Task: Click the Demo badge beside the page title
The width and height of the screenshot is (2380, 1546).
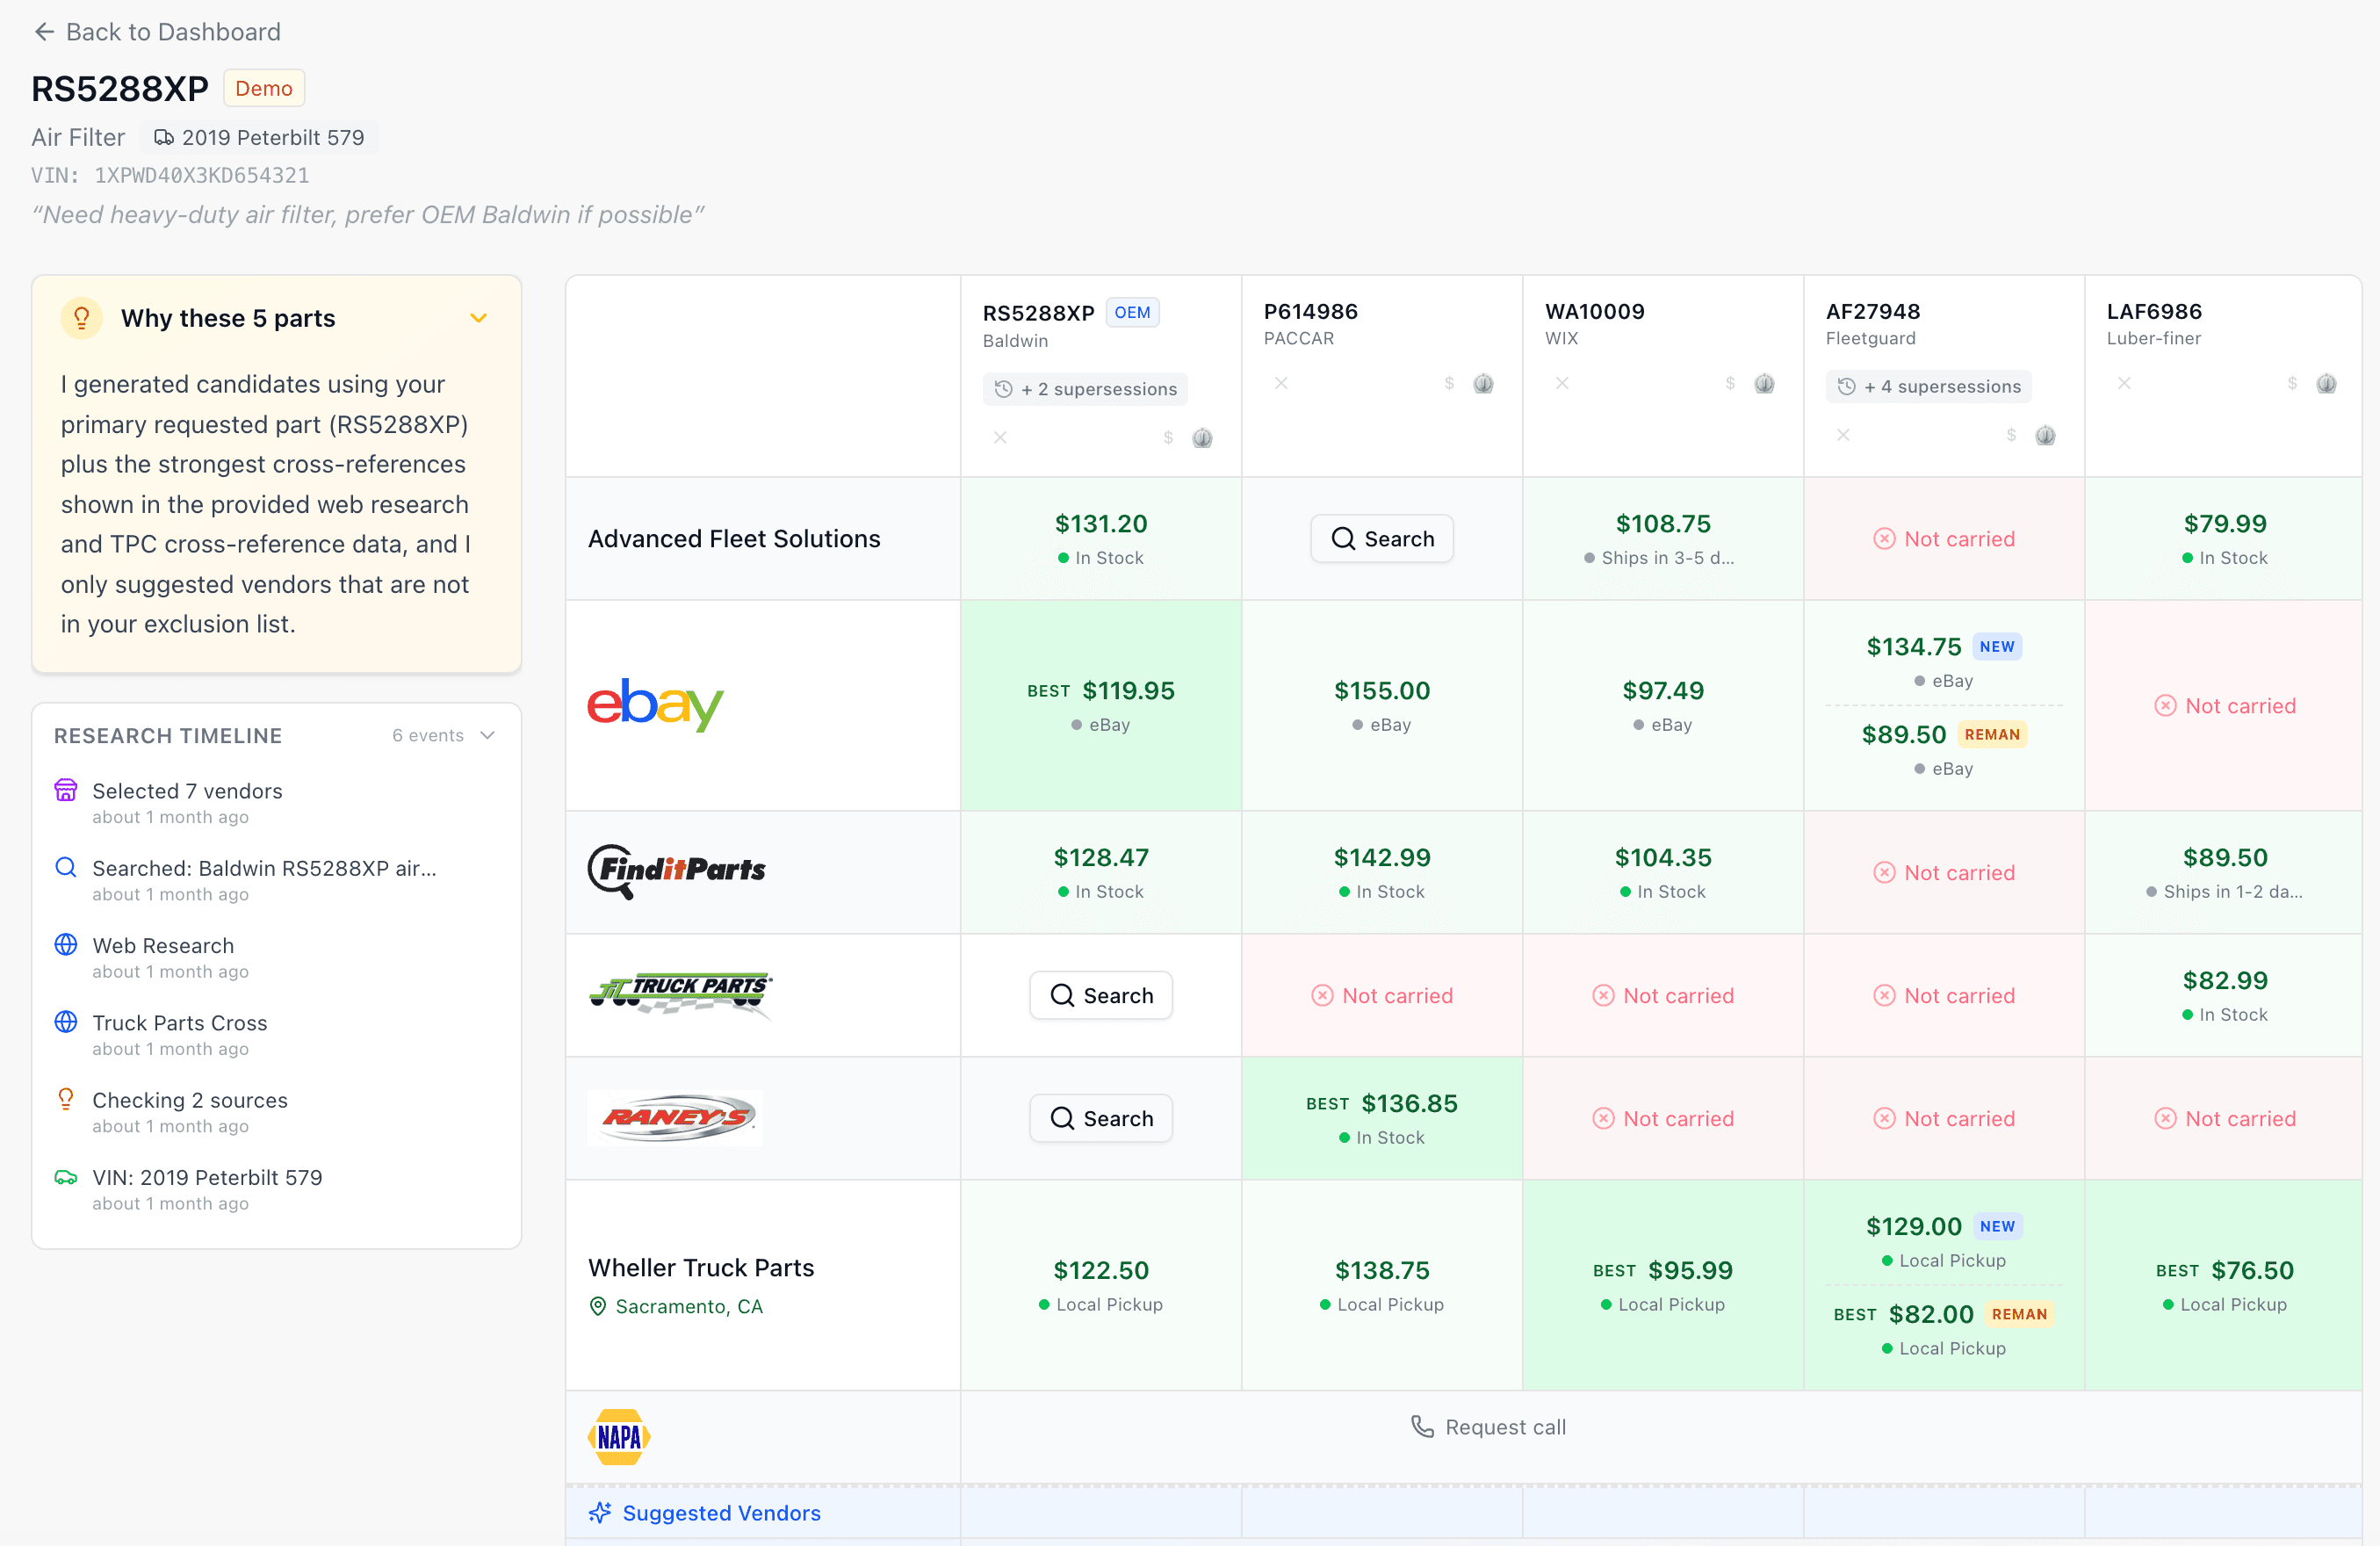Action: tap(264, 88)
